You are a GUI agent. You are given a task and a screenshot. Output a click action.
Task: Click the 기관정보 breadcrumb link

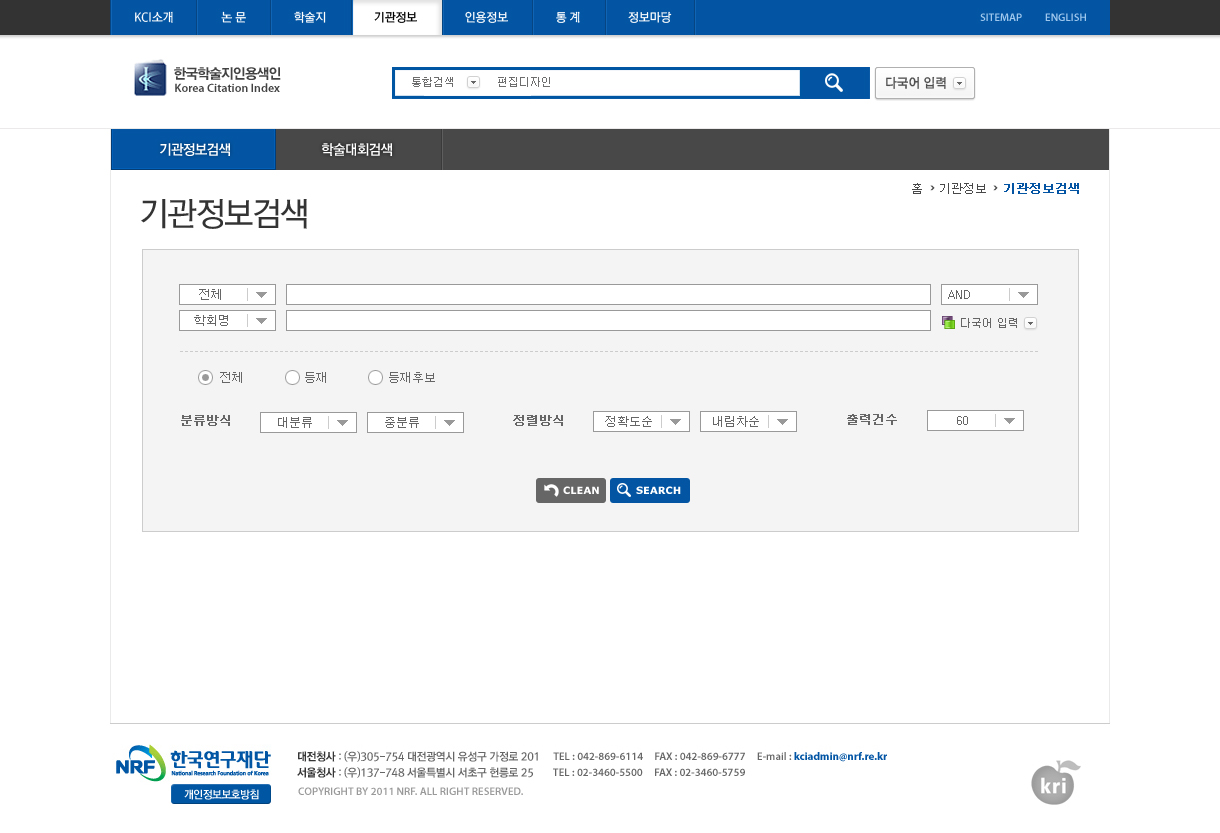962,188
